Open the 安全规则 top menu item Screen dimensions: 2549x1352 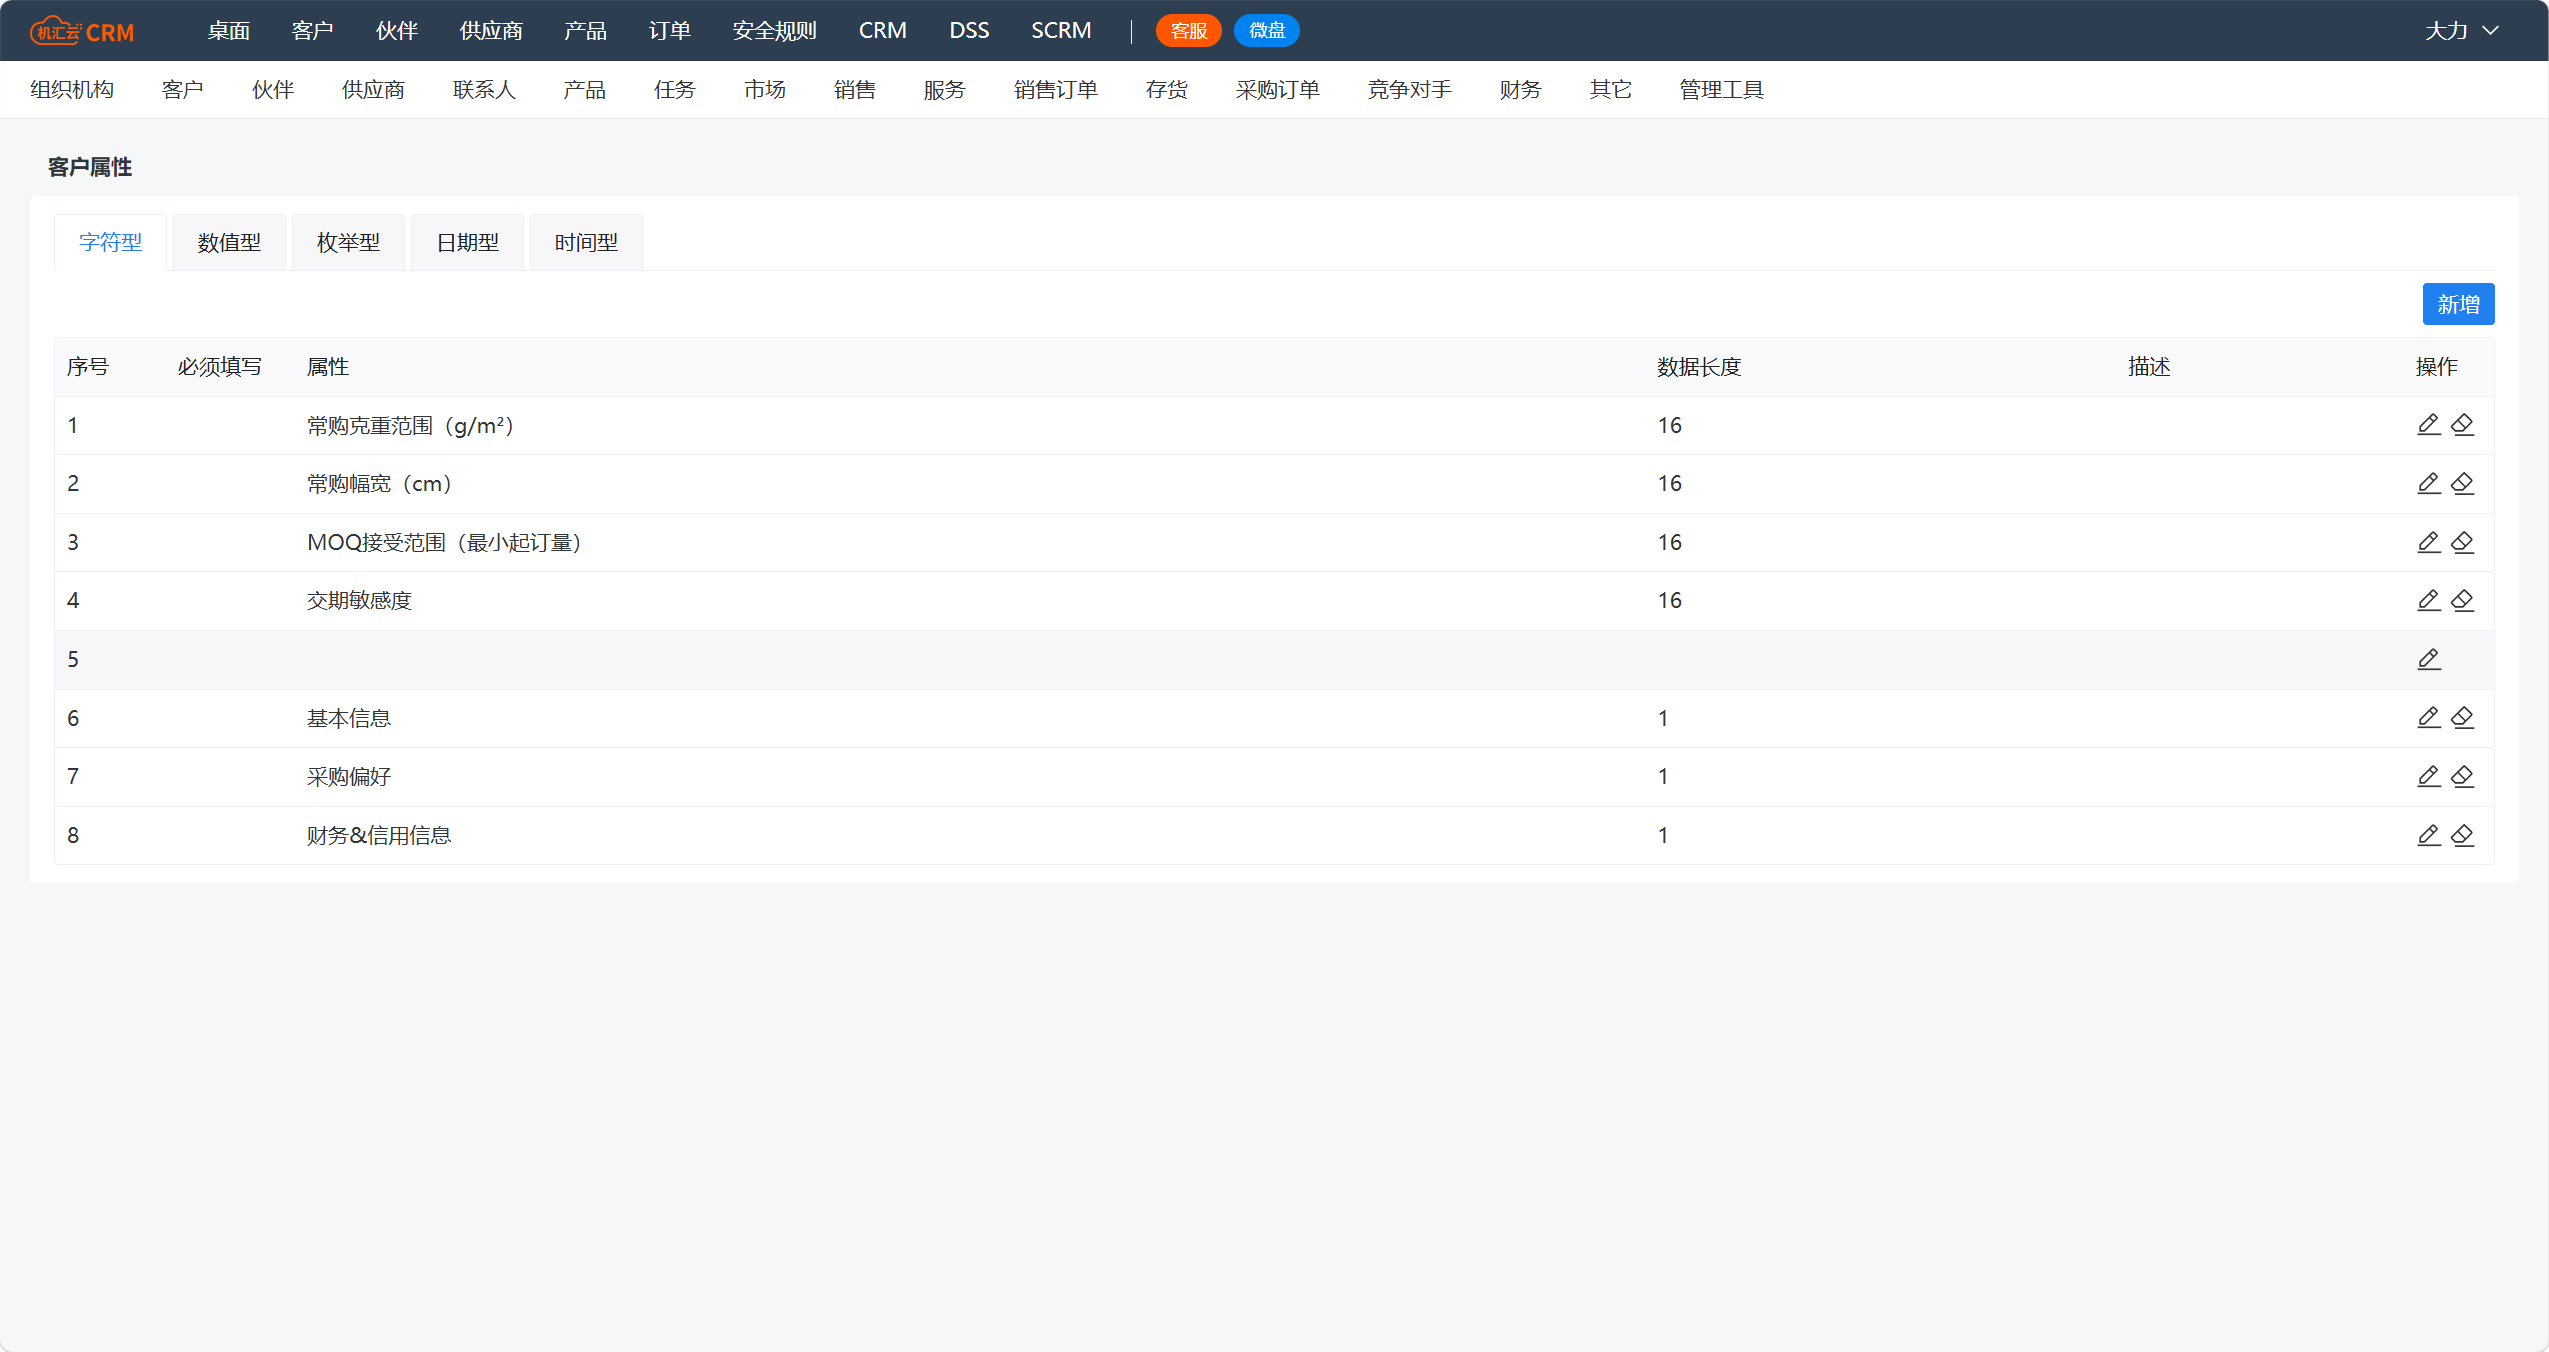[774, 31]
